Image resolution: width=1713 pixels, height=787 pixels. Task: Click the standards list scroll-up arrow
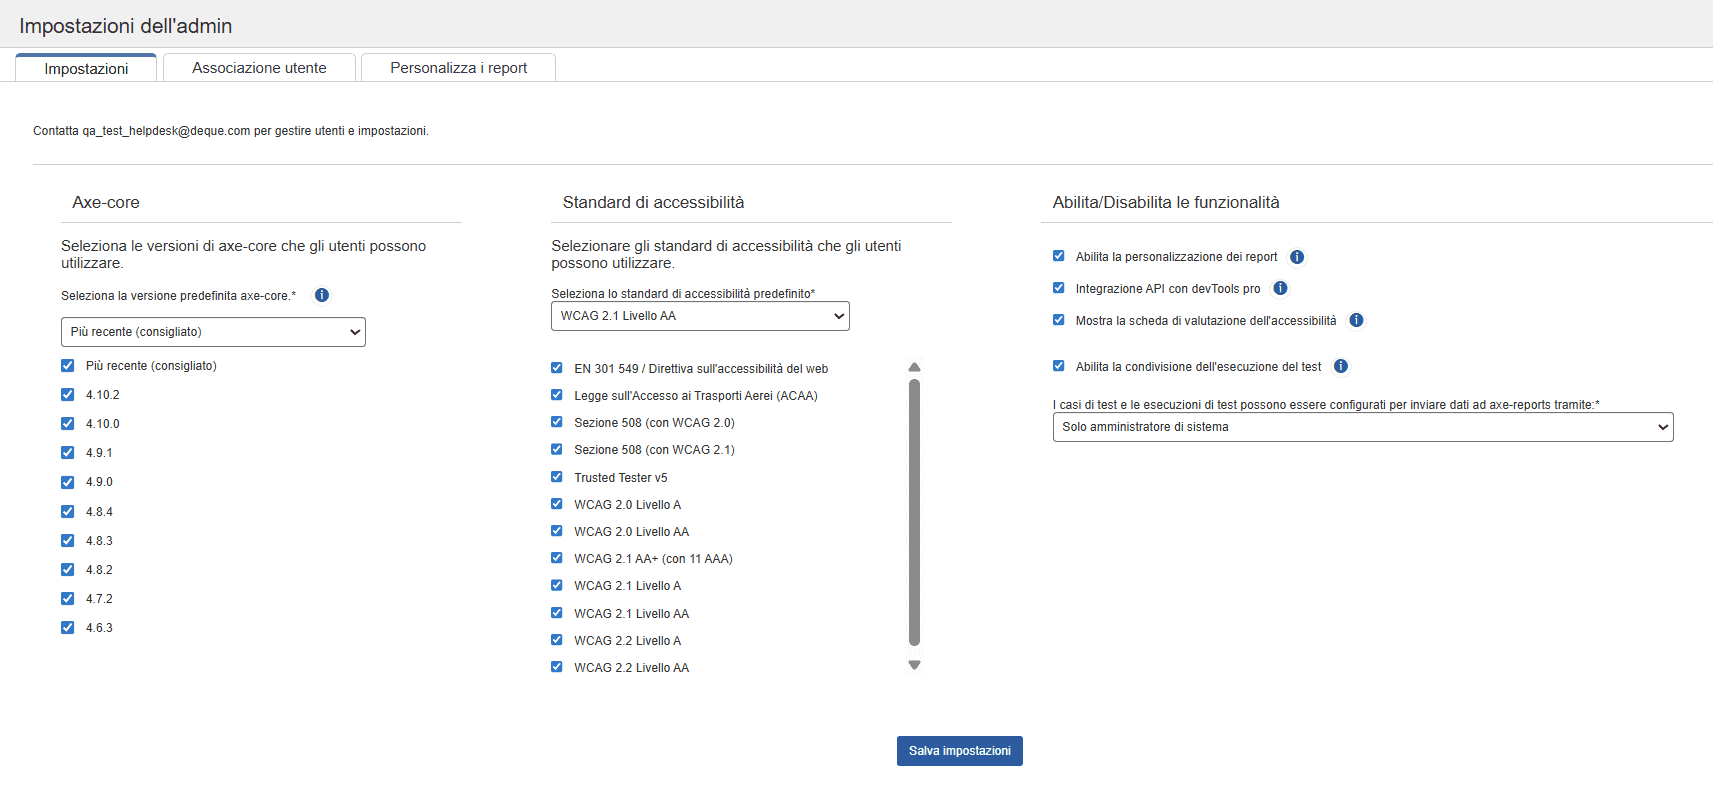[914, 367]
